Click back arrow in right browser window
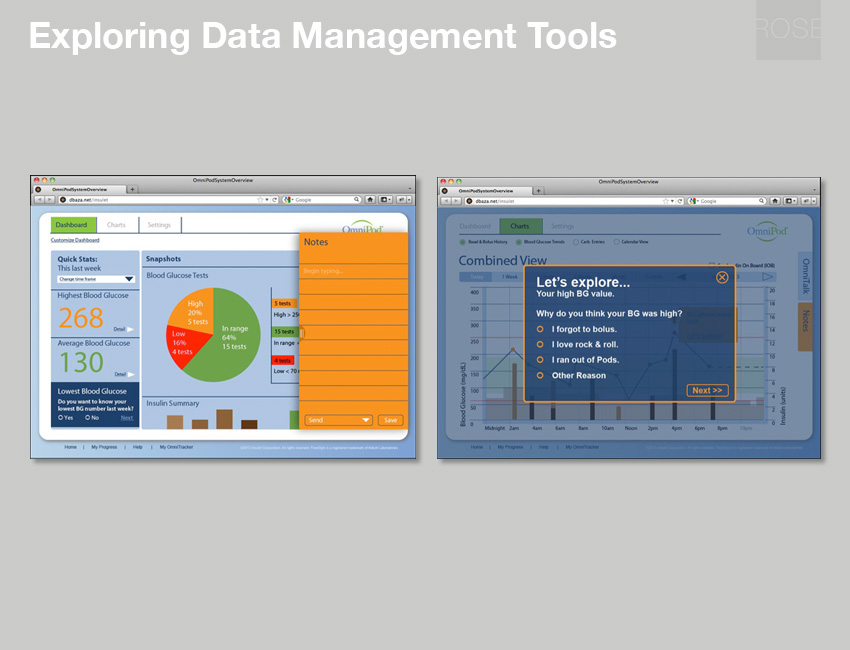This screenshot has width=850, height=650. (446, 201)
